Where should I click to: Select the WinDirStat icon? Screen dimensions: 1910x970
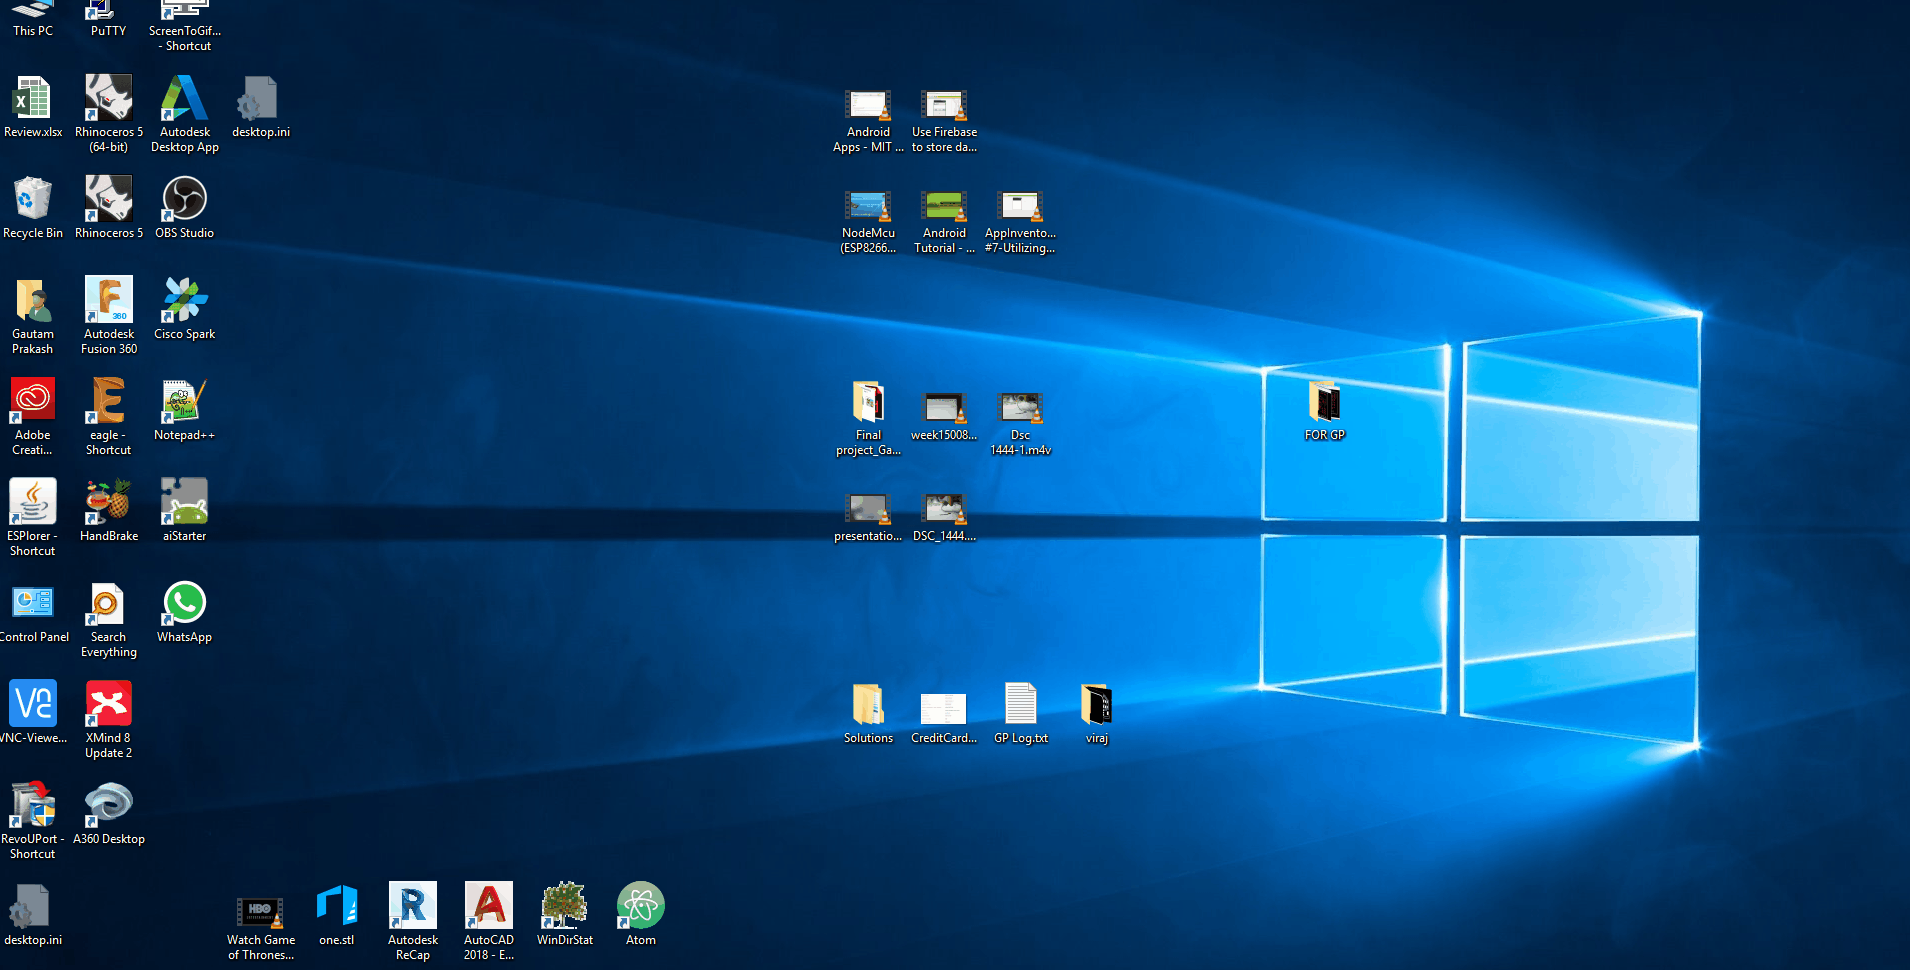(x=565, y=915)
